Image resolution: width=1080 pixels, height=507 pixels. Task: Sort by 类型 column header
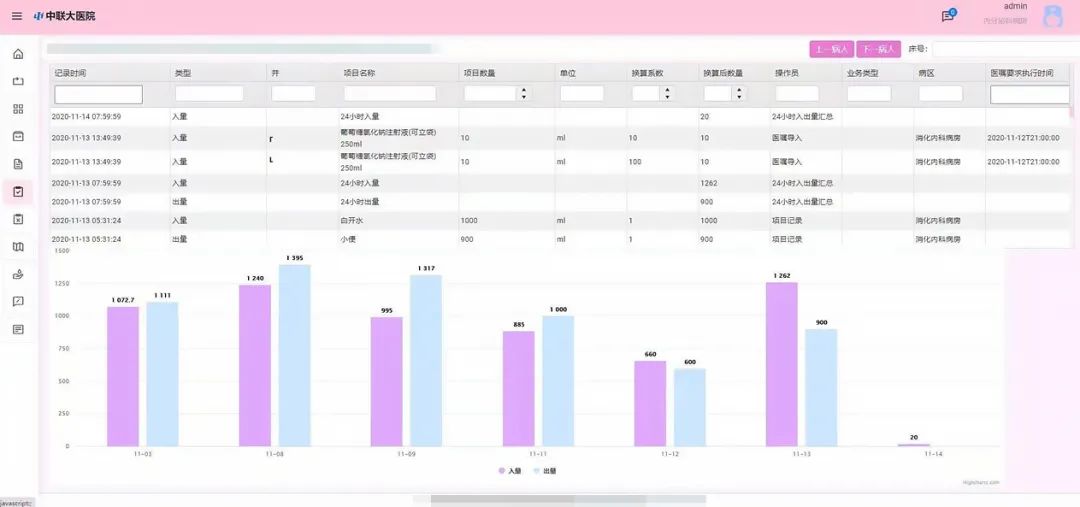click(218, 73)
